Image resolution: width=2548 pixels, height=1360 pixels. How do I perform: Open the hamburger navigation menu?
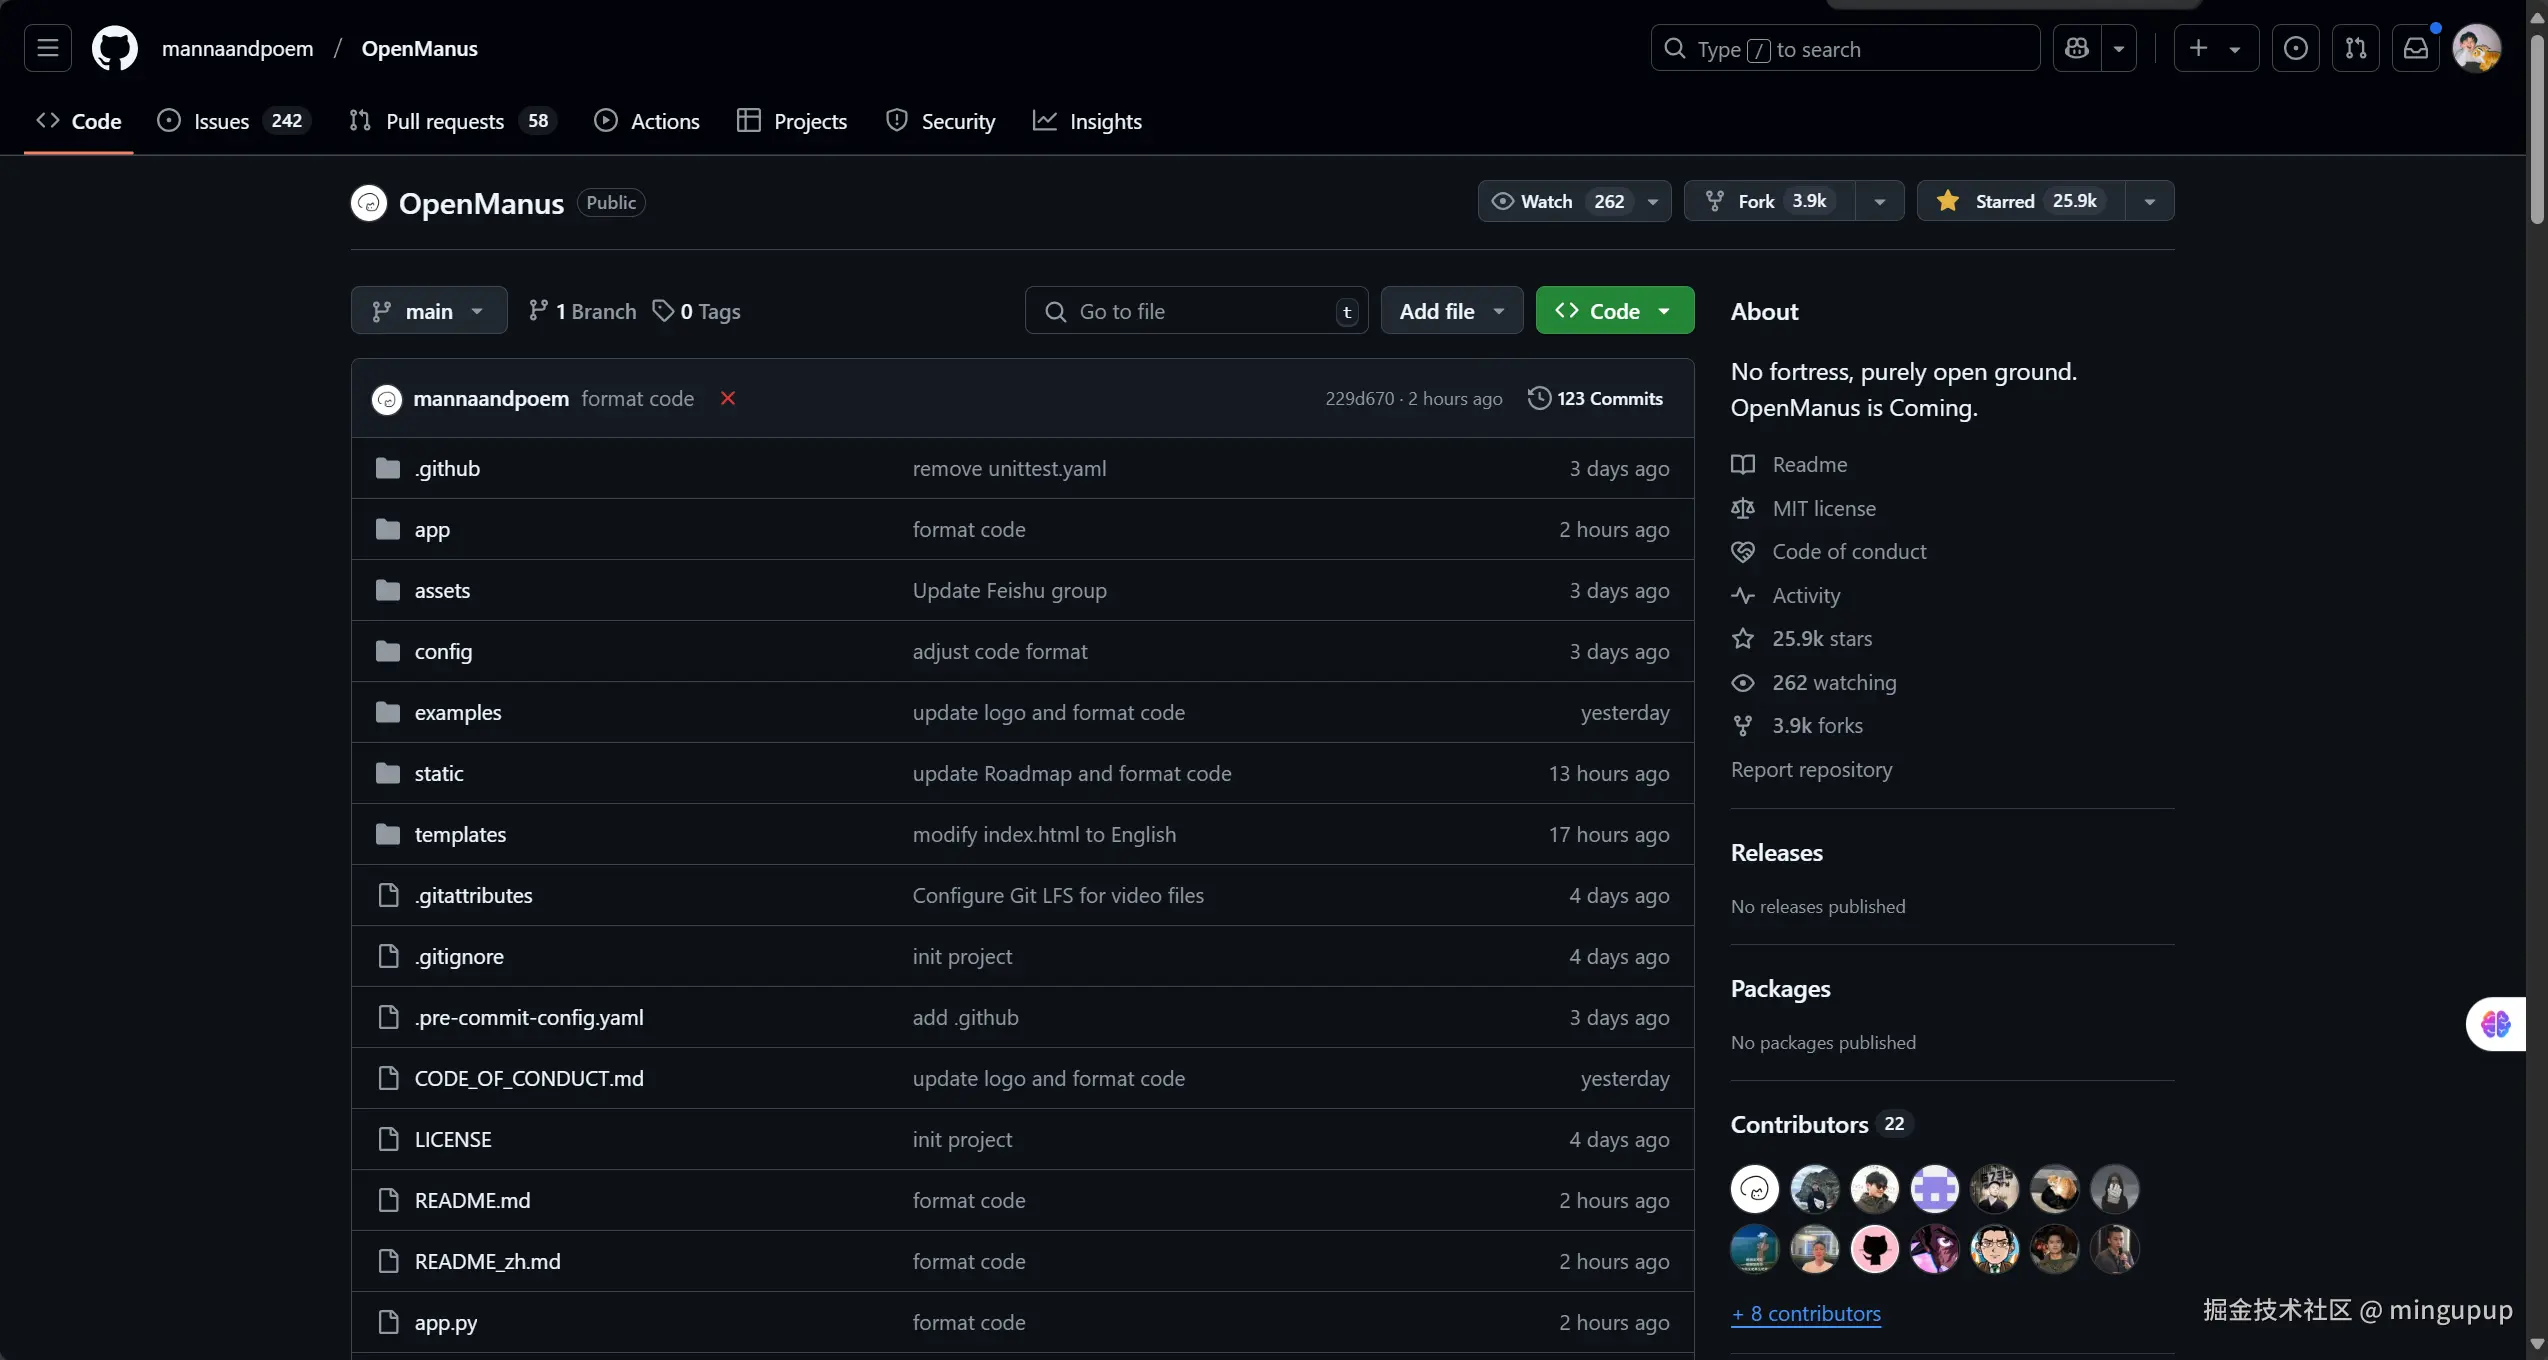point(47,48)
